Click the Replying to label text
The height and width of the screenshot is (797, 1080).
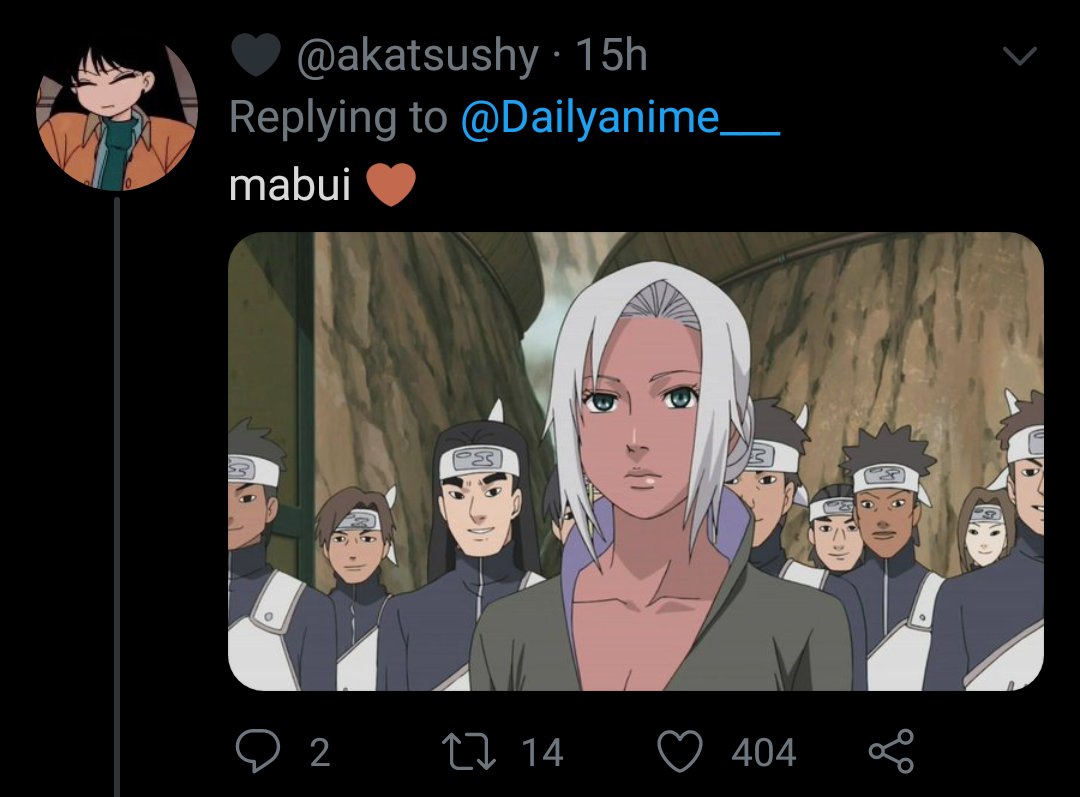338,118
